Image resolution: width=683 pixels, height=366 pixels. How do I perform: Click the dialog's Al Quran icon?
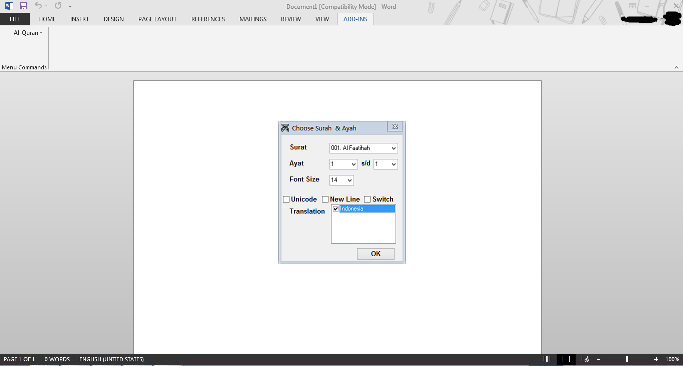pos(285,128)
